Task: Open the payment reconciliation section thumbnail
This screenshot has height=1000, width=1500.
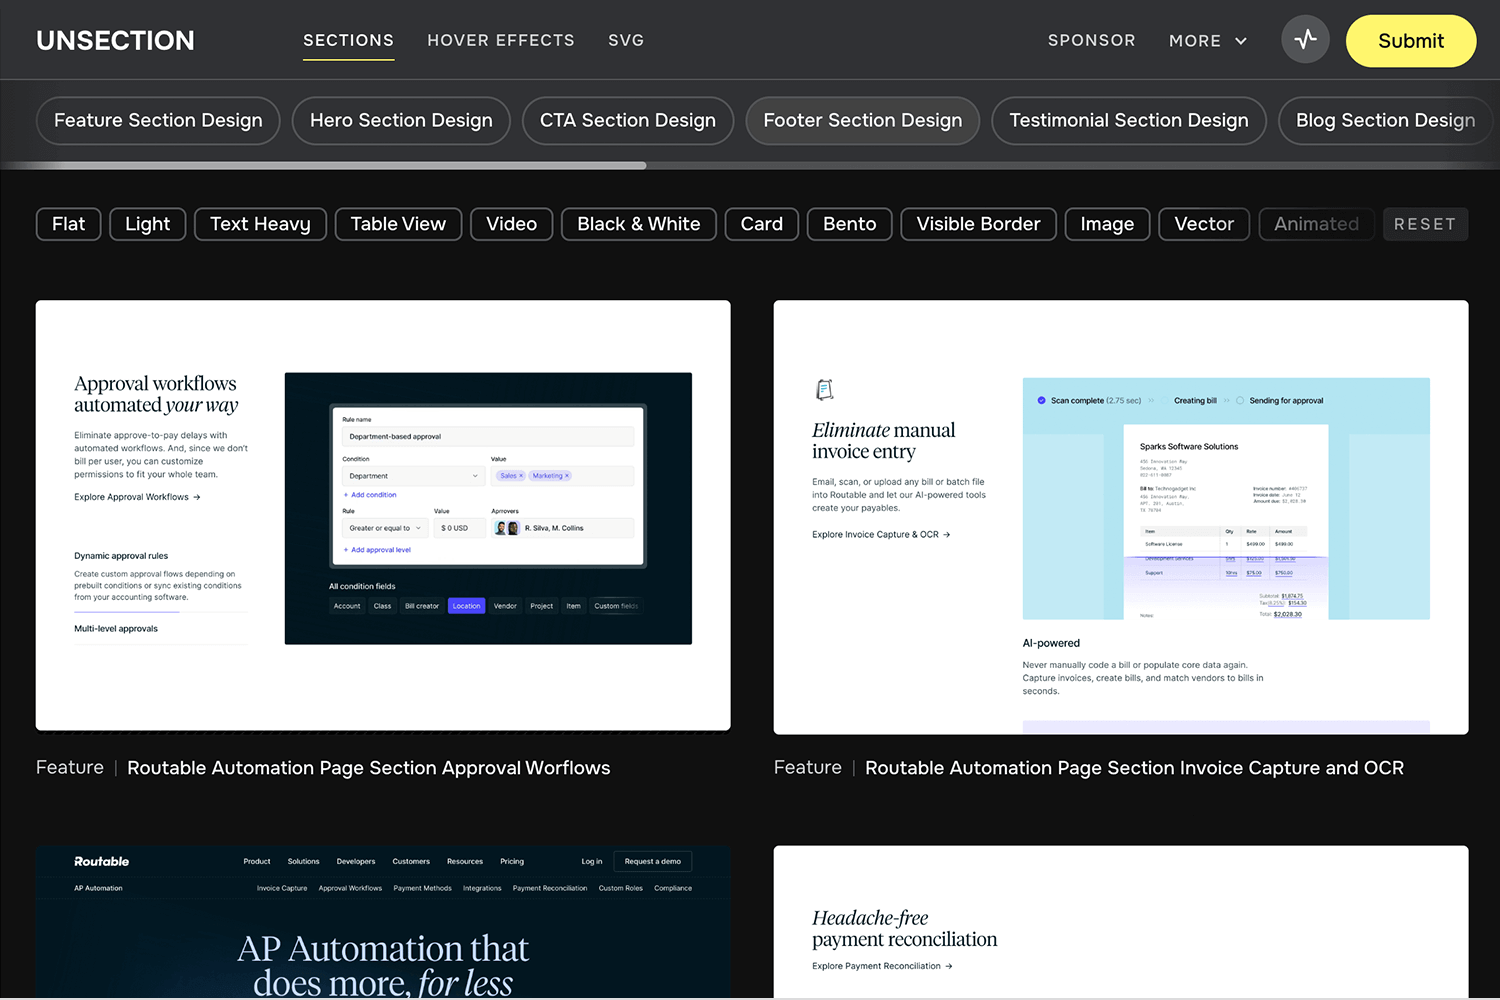Action: [1121, 921]
